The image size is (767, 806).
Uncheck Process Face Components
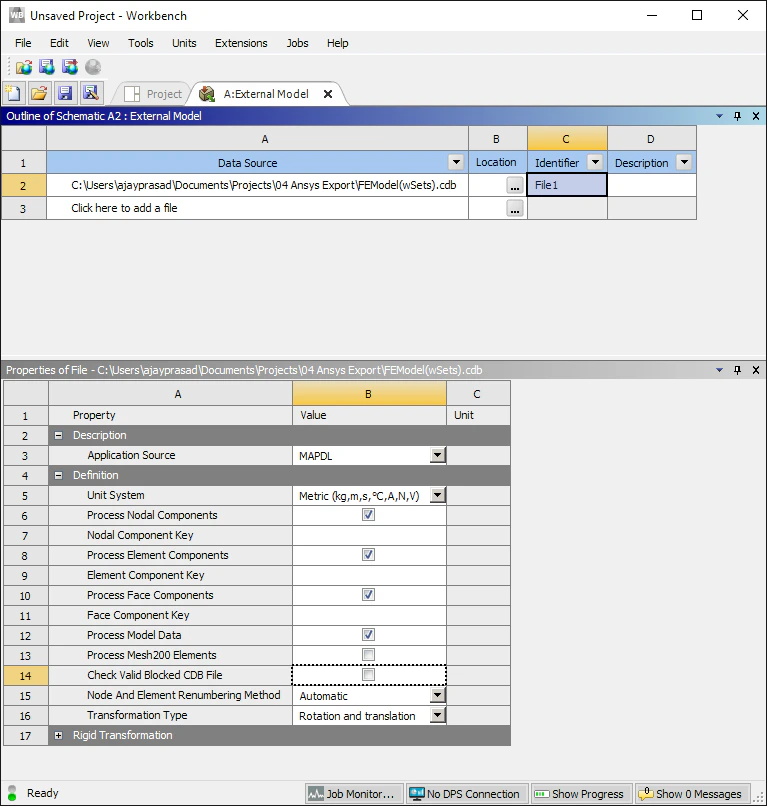click(368, 595)
